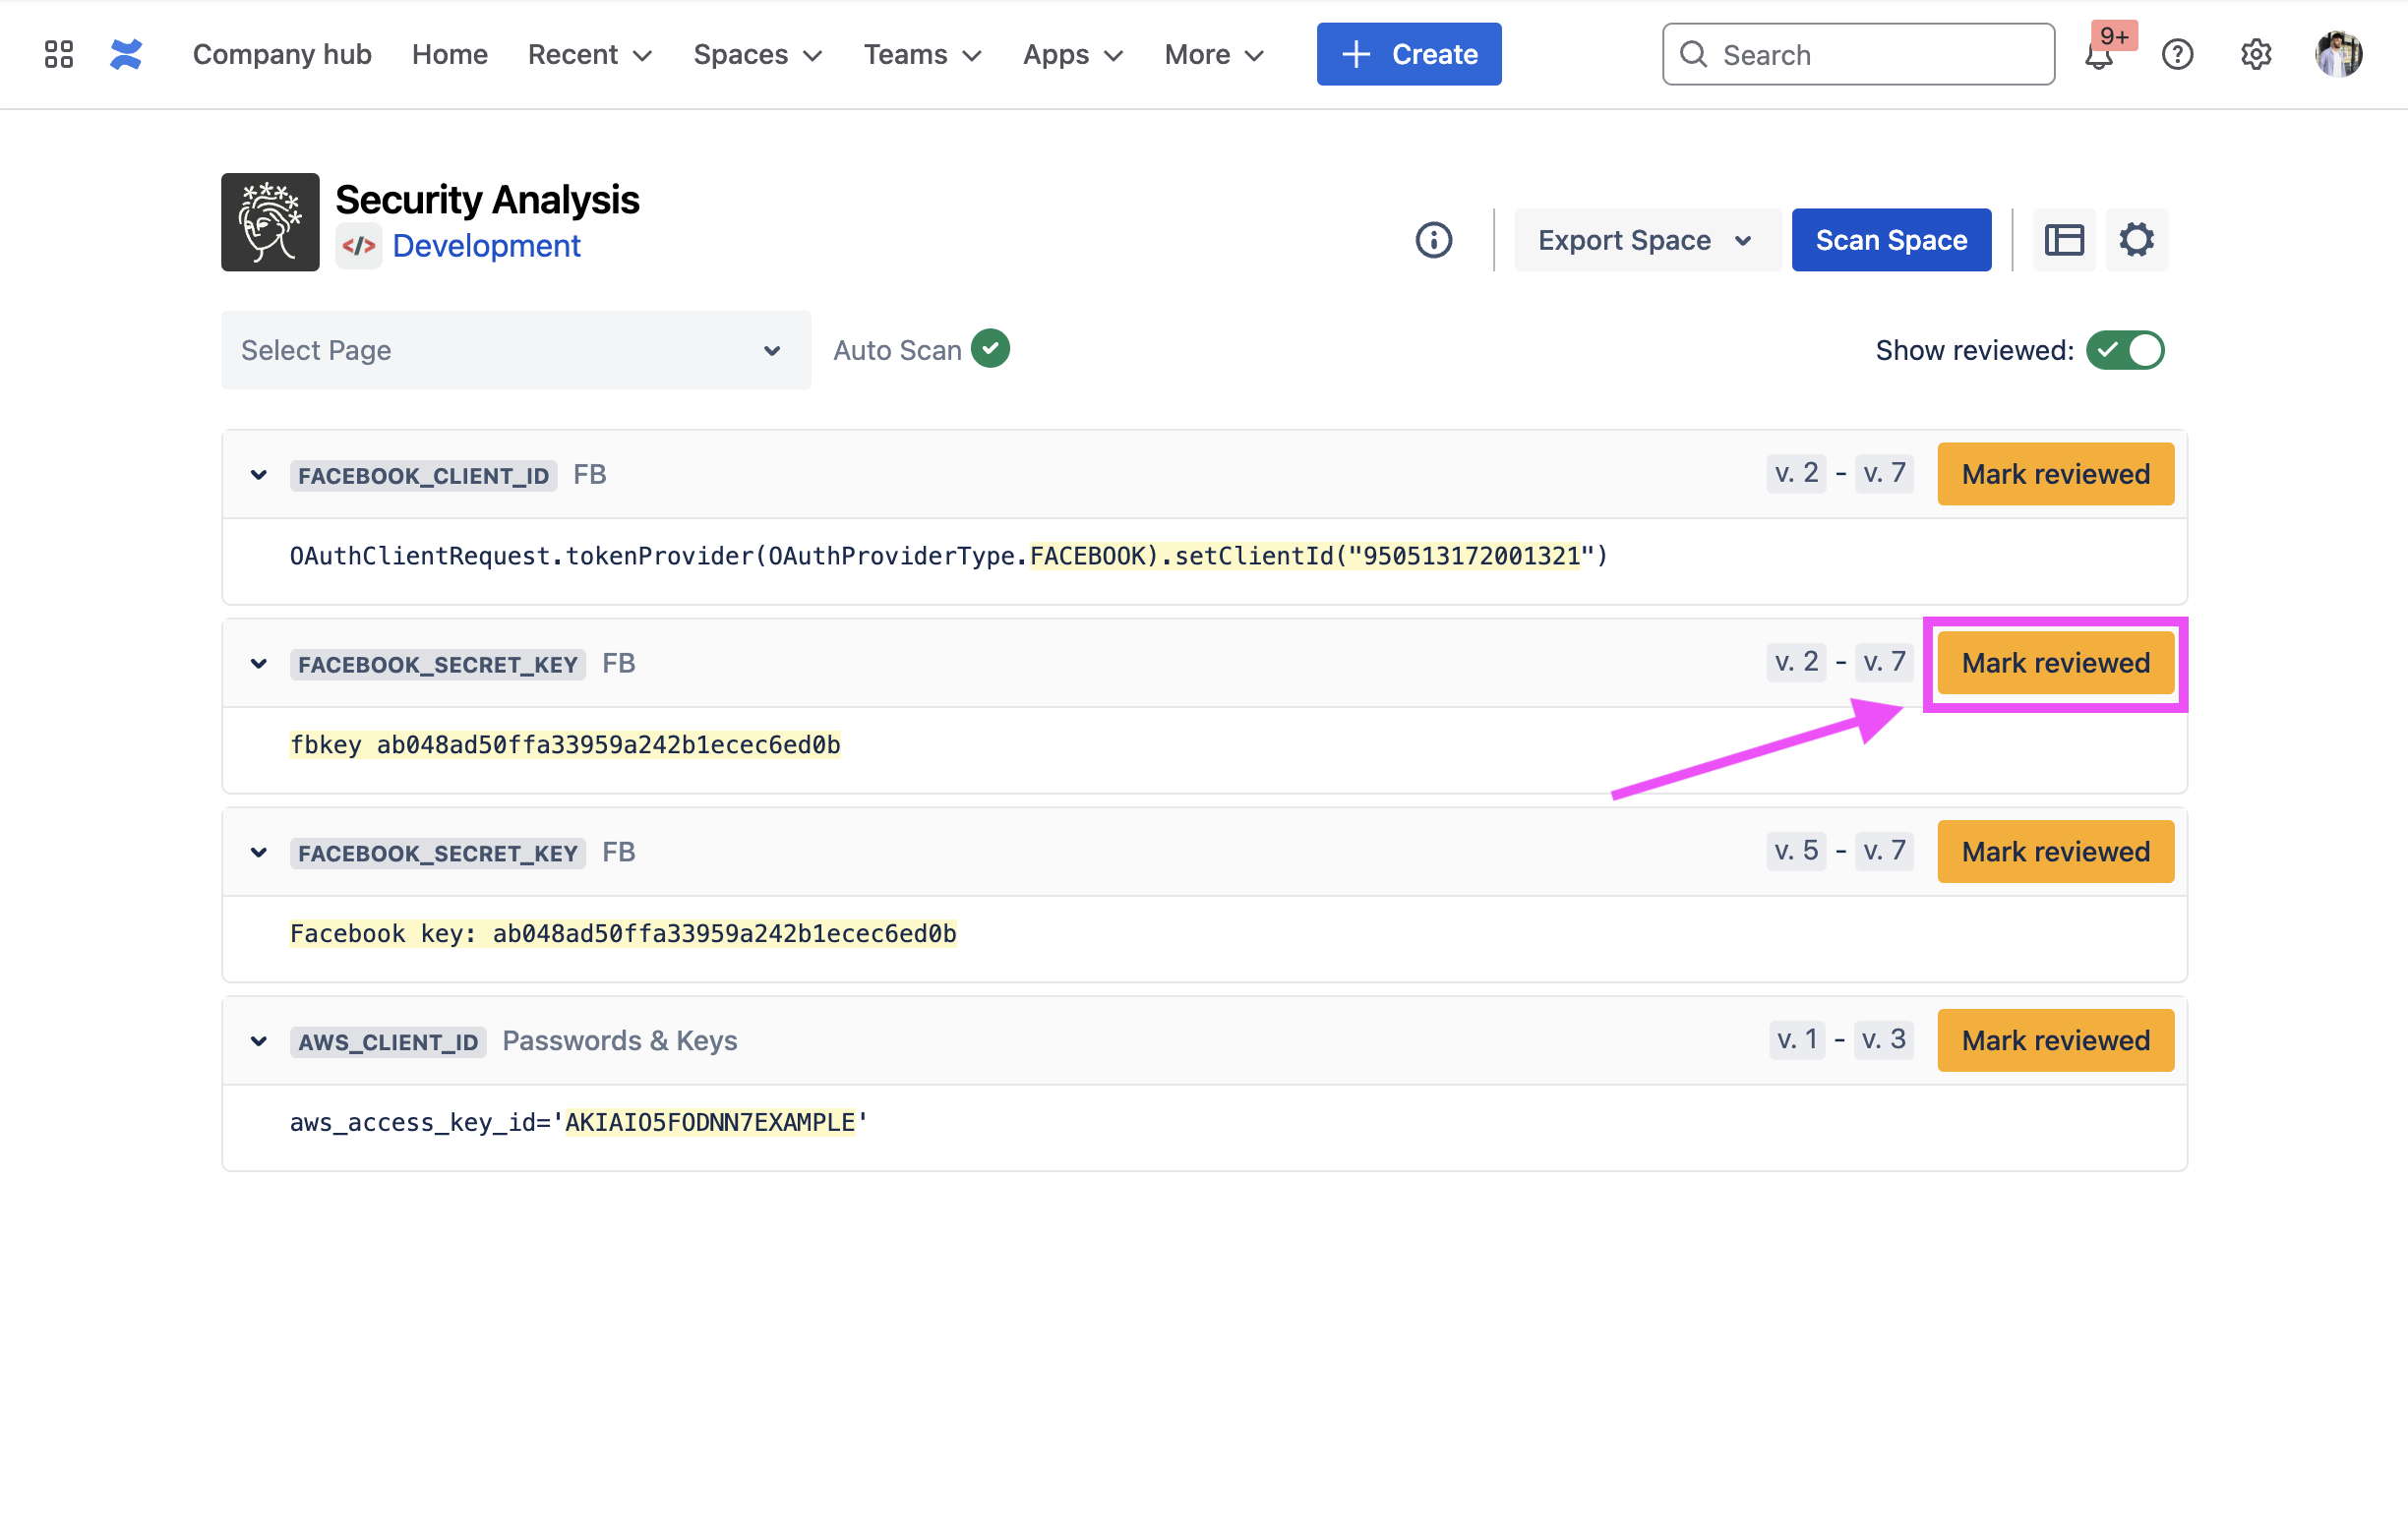Open the user profile avatar
The height and width of the screenshot is (1536, 2408).
pos(2338,54)
